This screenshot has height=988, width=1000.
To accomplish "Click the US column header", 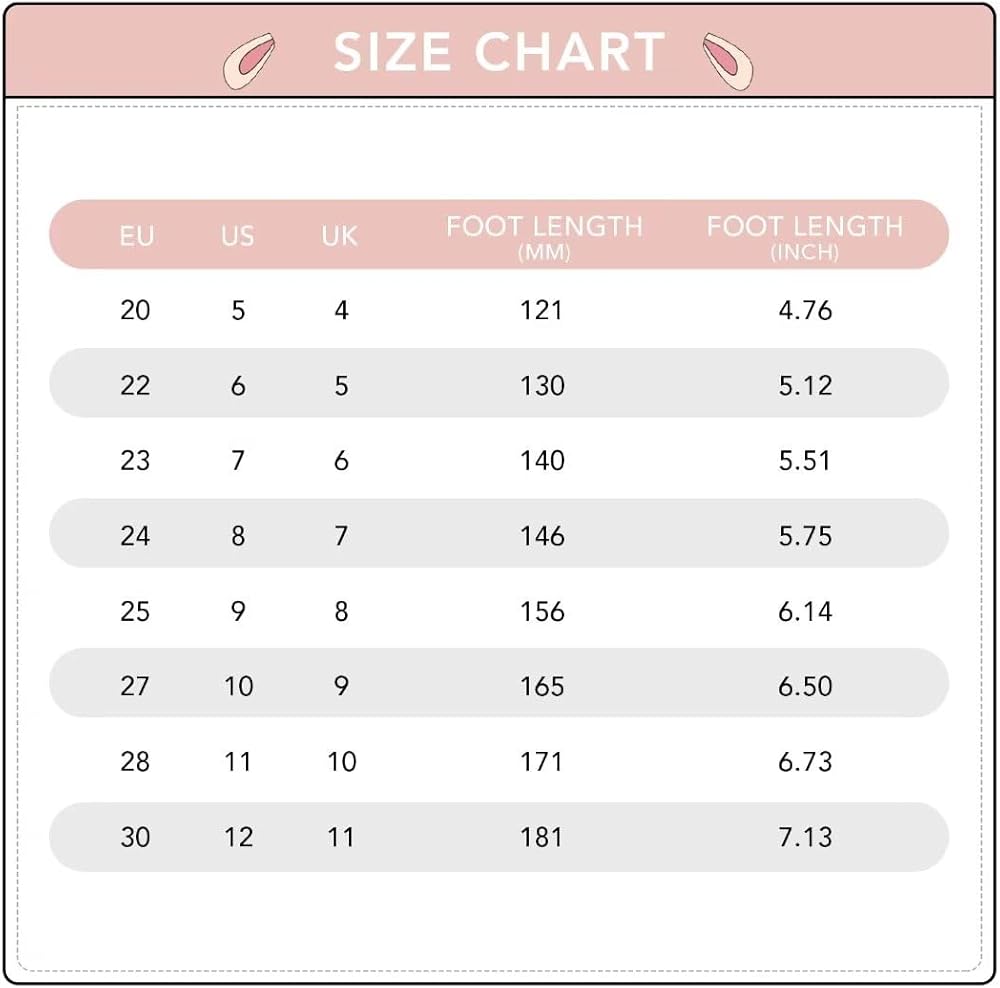I will [x=238, y=236].
